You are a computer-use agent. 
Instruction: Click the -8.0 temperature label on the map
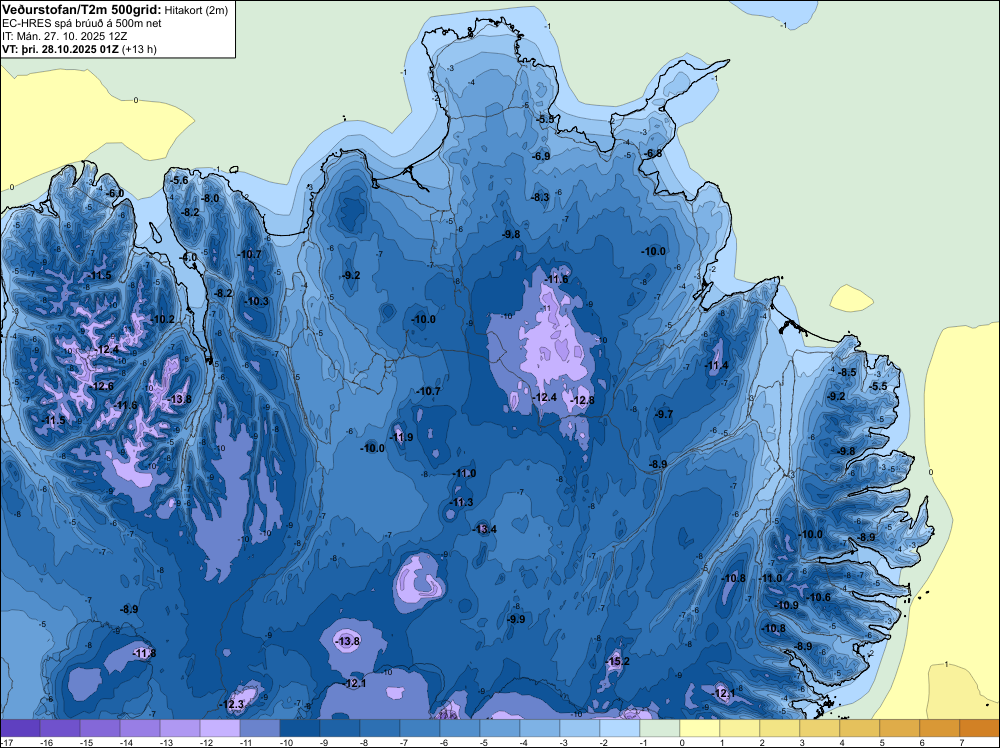pyautogui.click(x=210, y=198)
